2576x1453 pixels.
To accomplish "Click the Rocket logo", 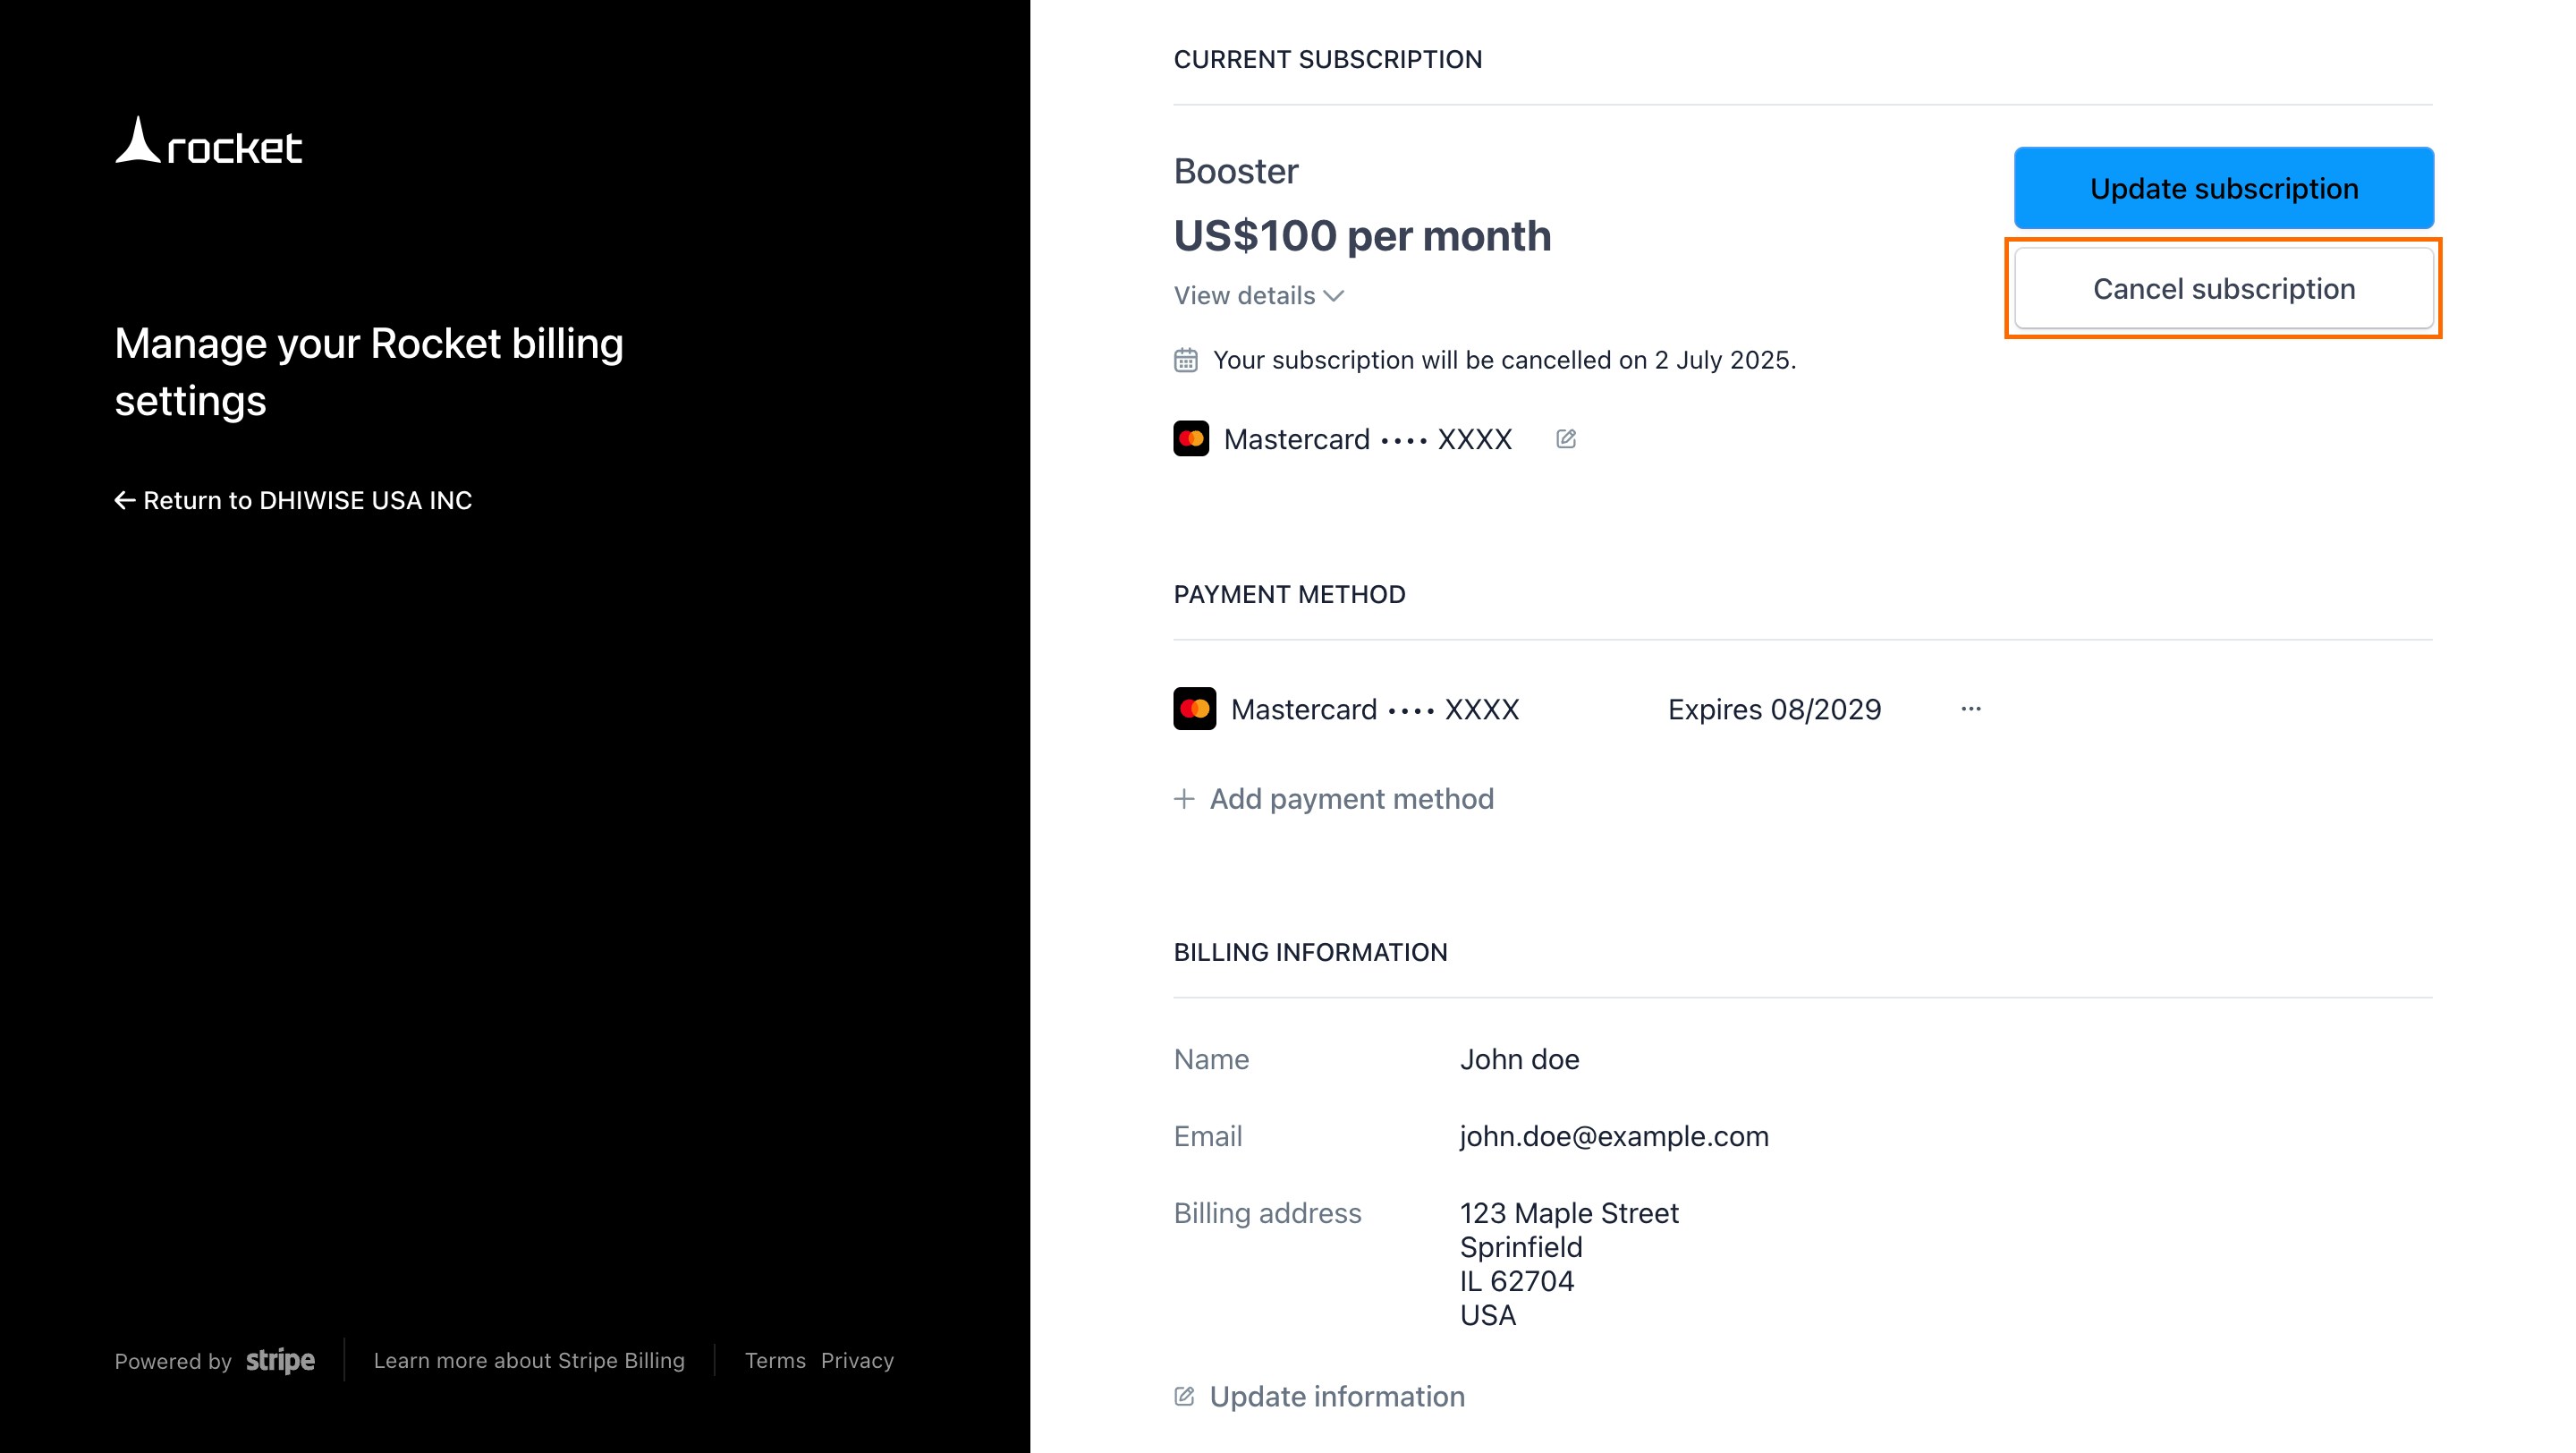I will [208, 142].
